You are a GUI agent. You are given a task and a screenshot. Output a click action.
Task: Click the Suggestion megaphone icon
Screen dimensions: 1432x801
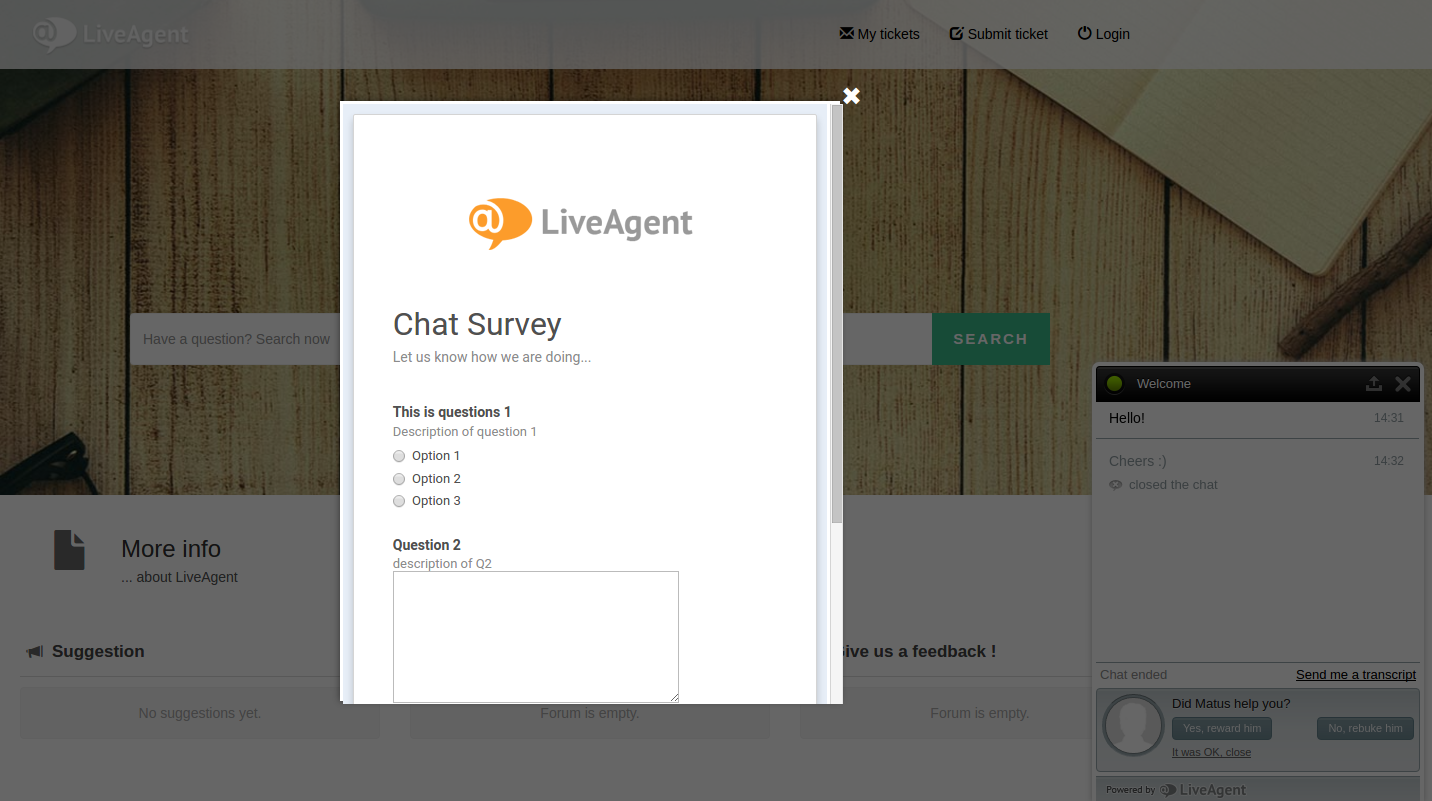35,652
